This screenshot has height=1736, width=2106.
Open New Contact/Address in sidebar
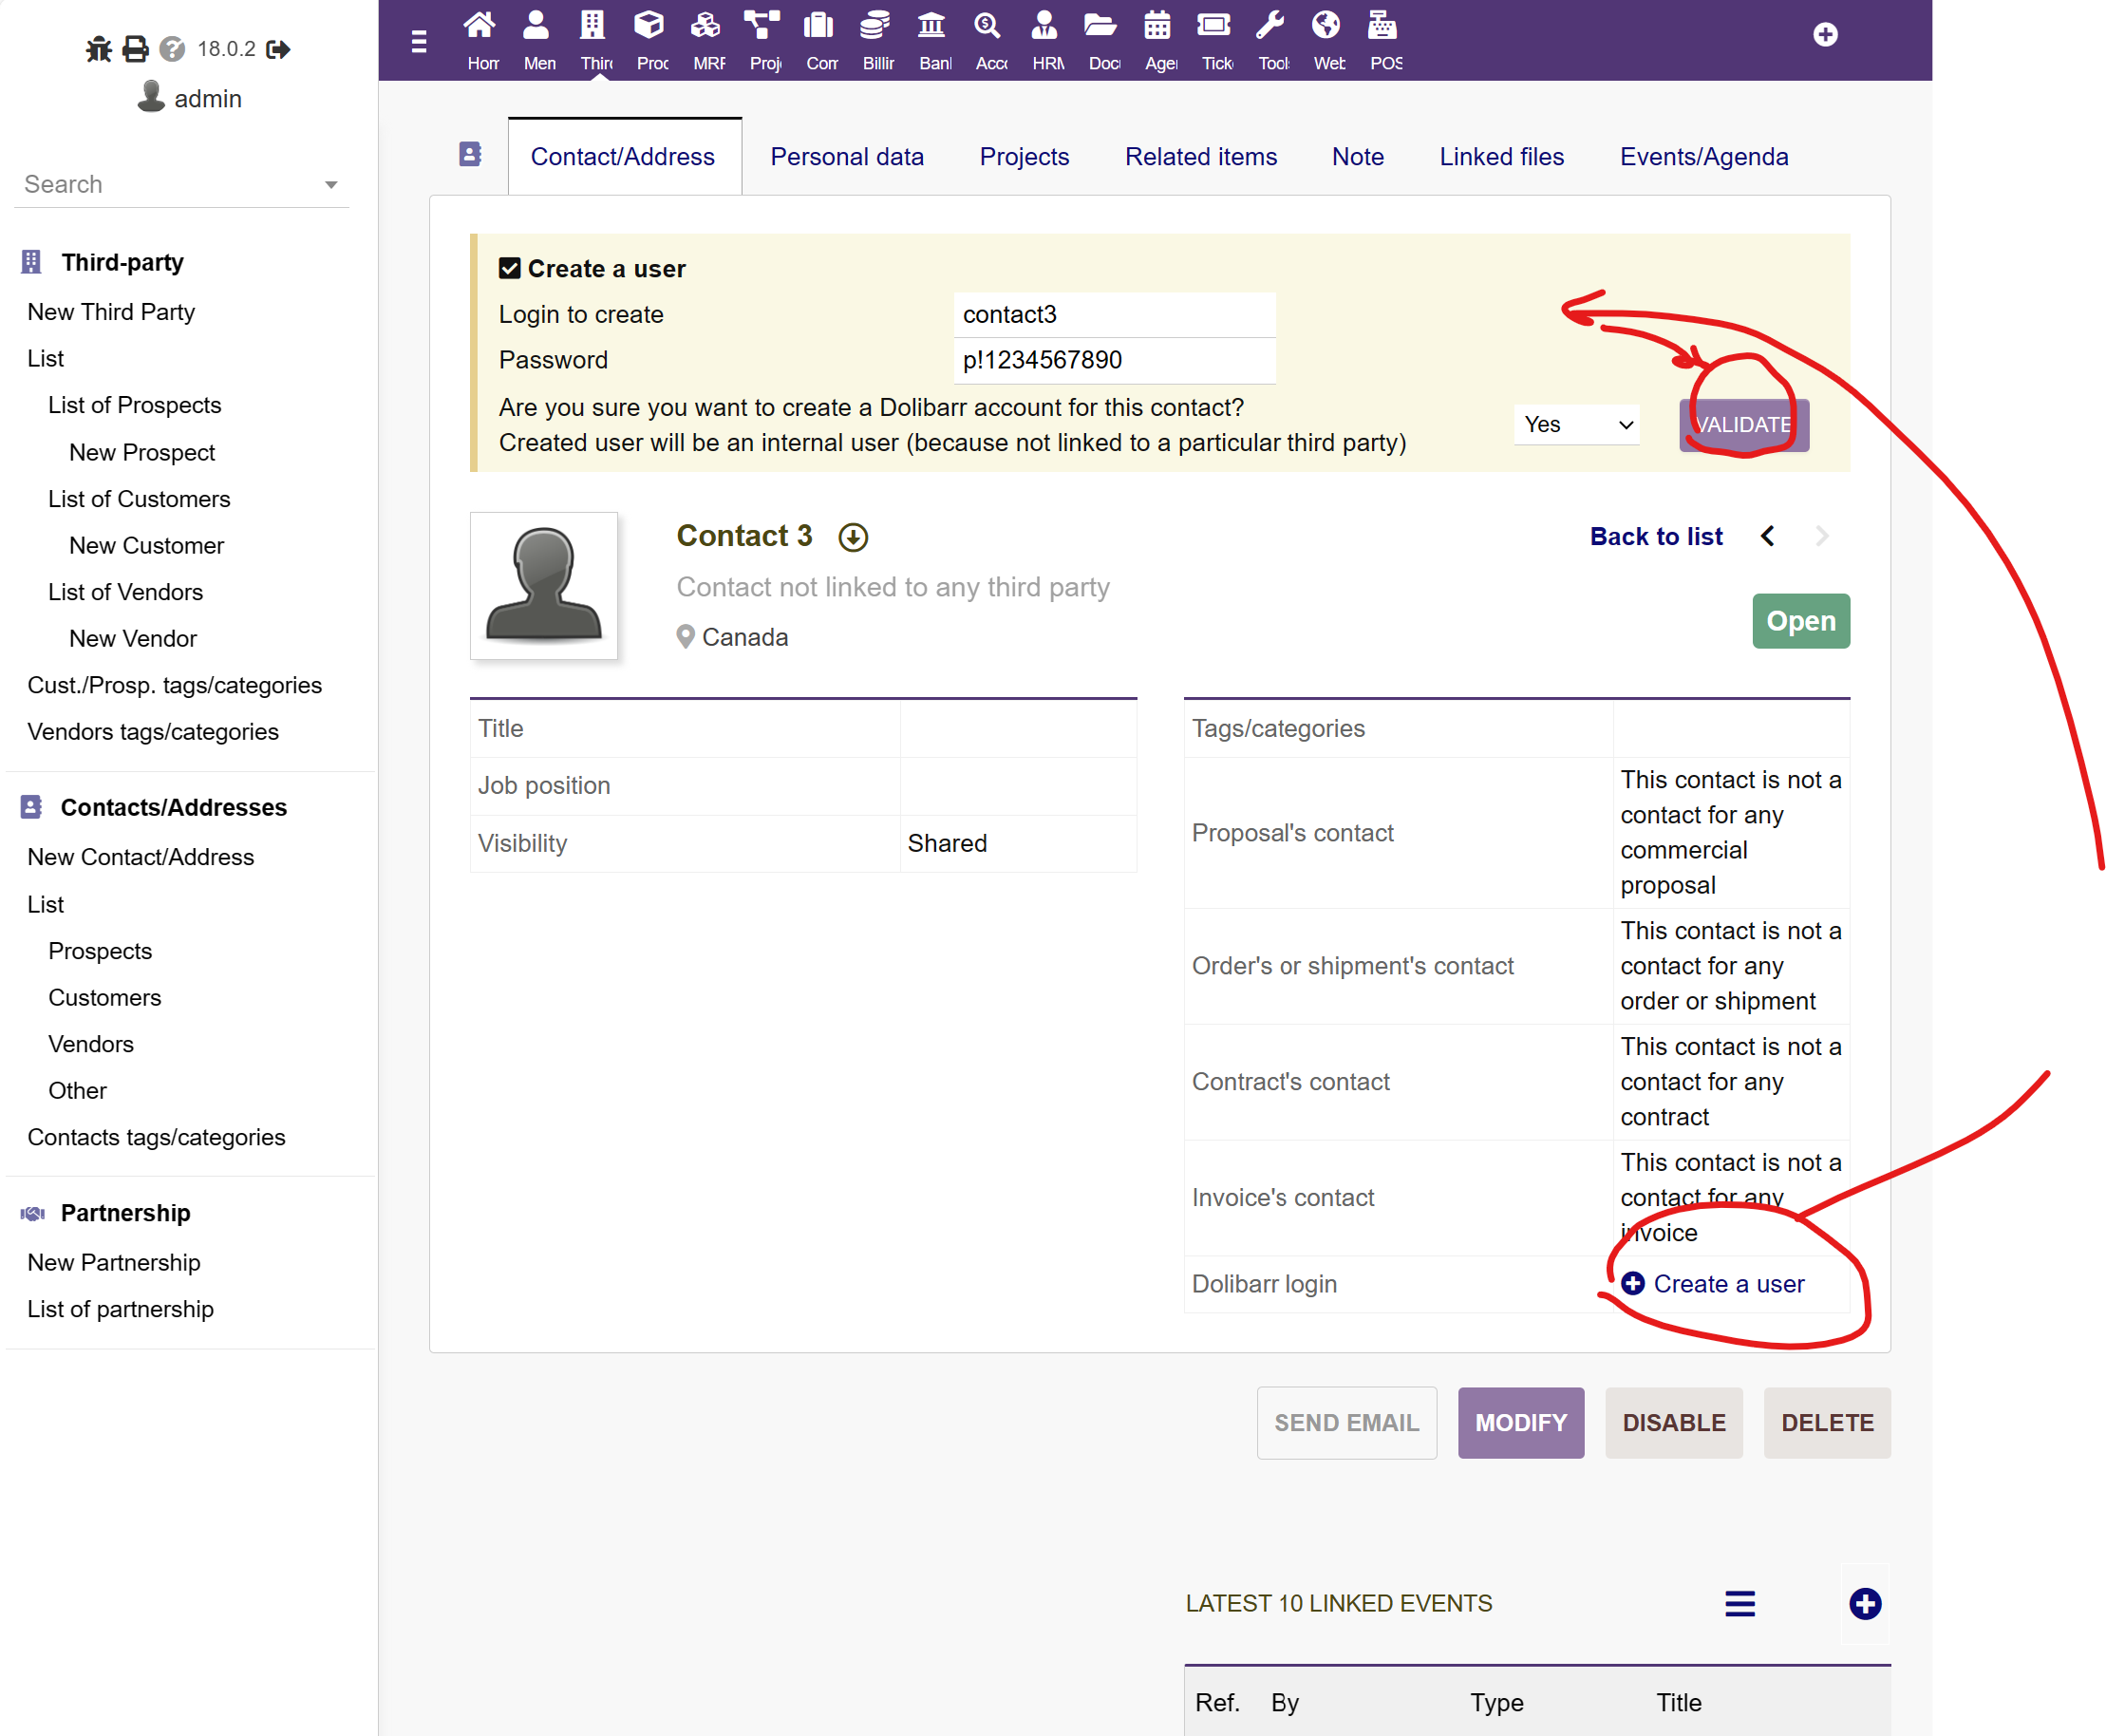141,857
